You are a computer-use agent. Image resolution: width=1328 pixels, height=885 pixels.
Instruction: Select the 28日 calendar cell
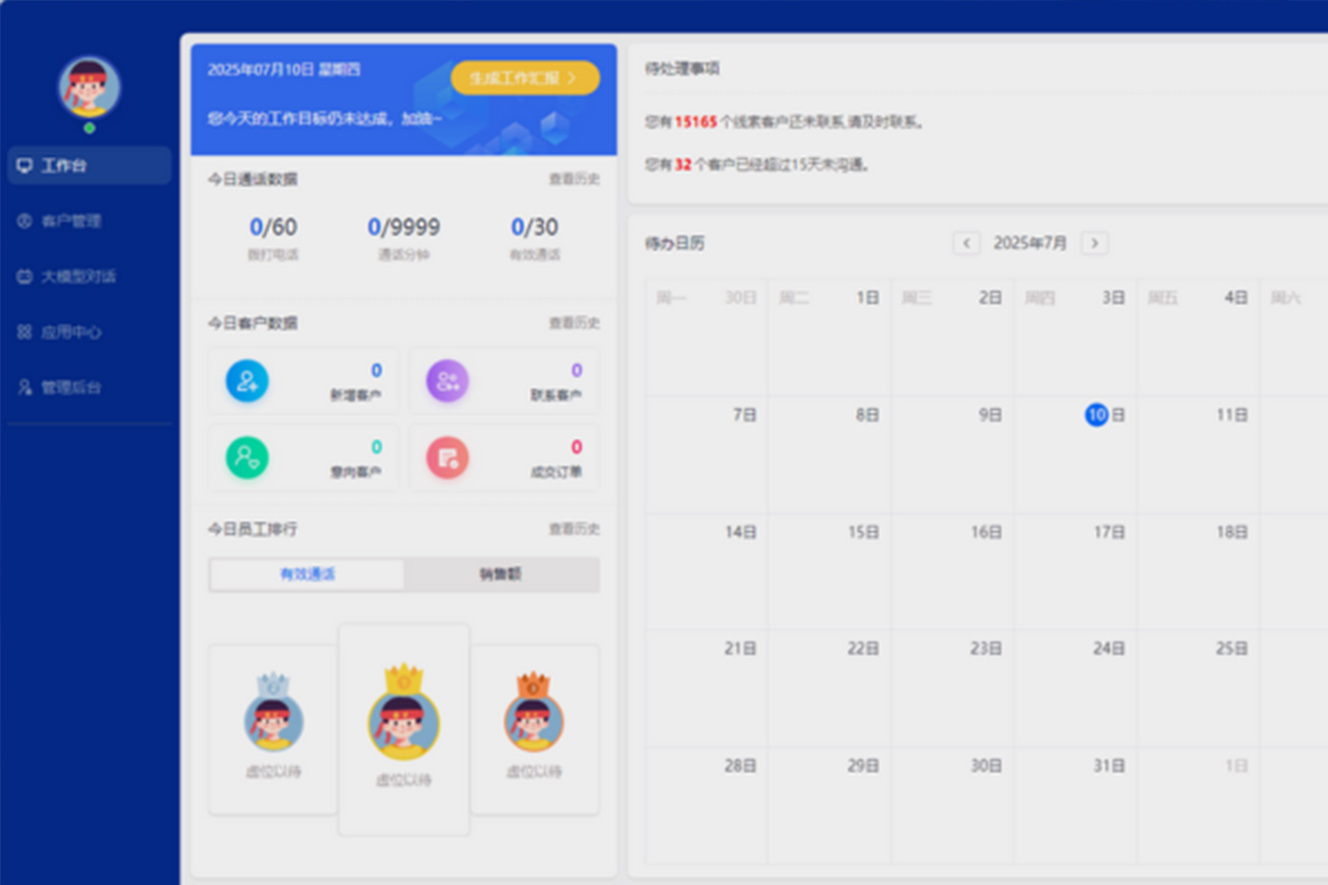click(706, 806)
